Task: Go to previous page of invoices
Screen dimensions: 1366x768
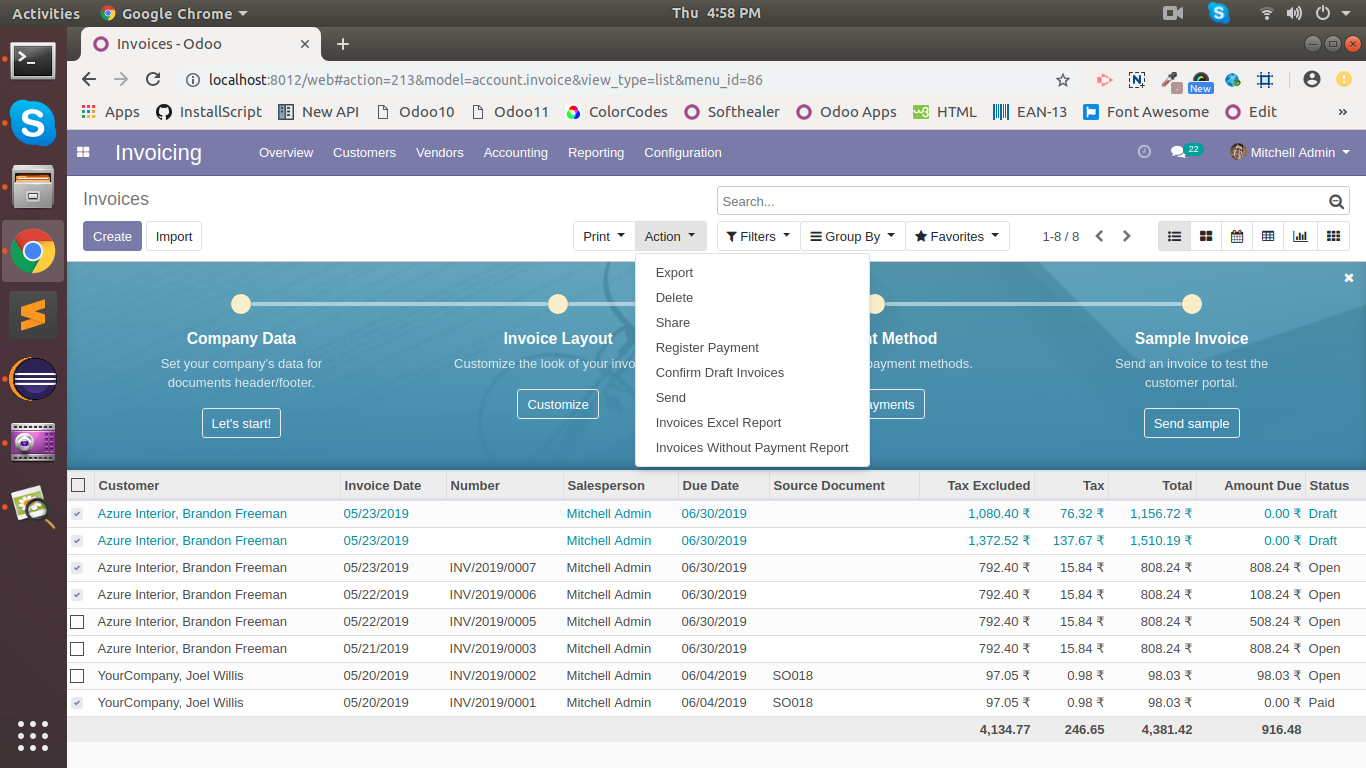Action: [x=1099, y=236]
